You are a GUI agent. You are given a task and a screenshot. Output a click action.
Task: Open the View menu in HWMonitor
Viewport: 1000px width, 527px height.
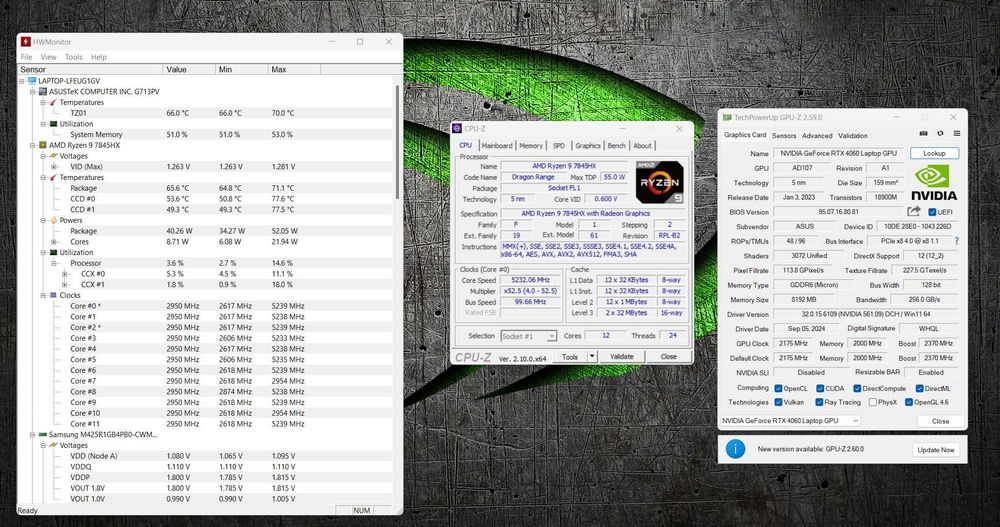click(x=48, y=57)
